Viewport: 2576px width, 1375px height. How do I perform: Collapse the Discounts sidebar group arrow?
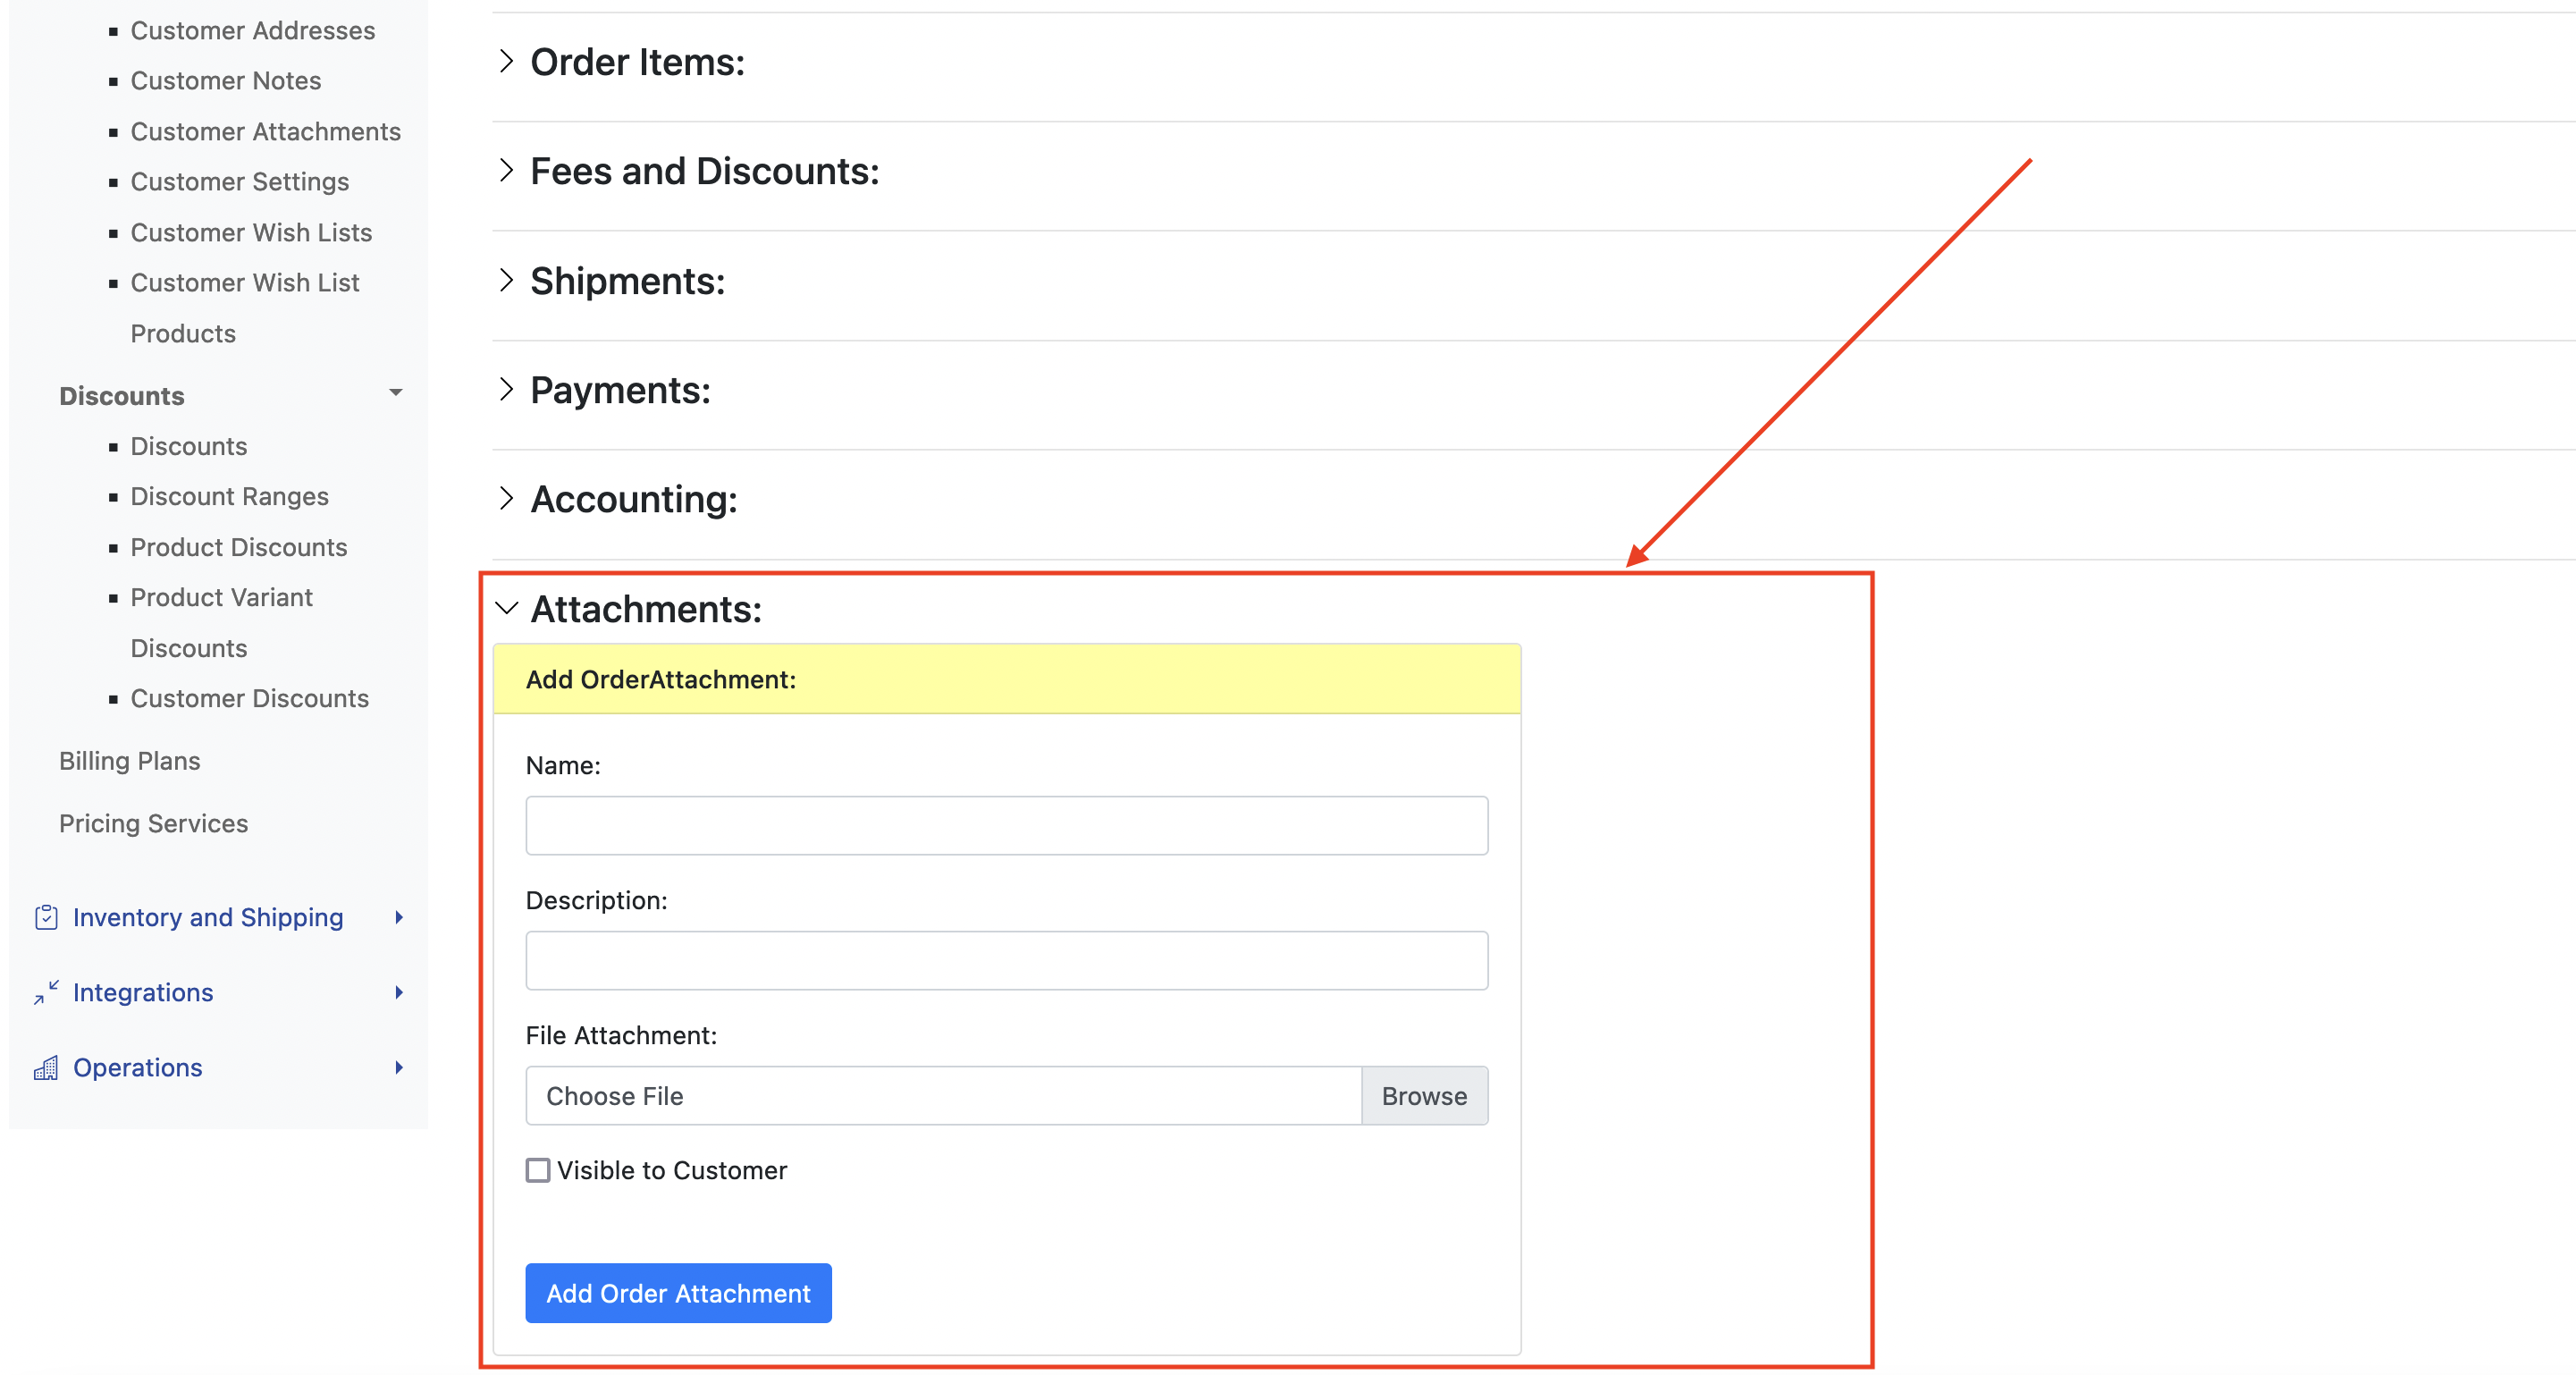[396, 393]
